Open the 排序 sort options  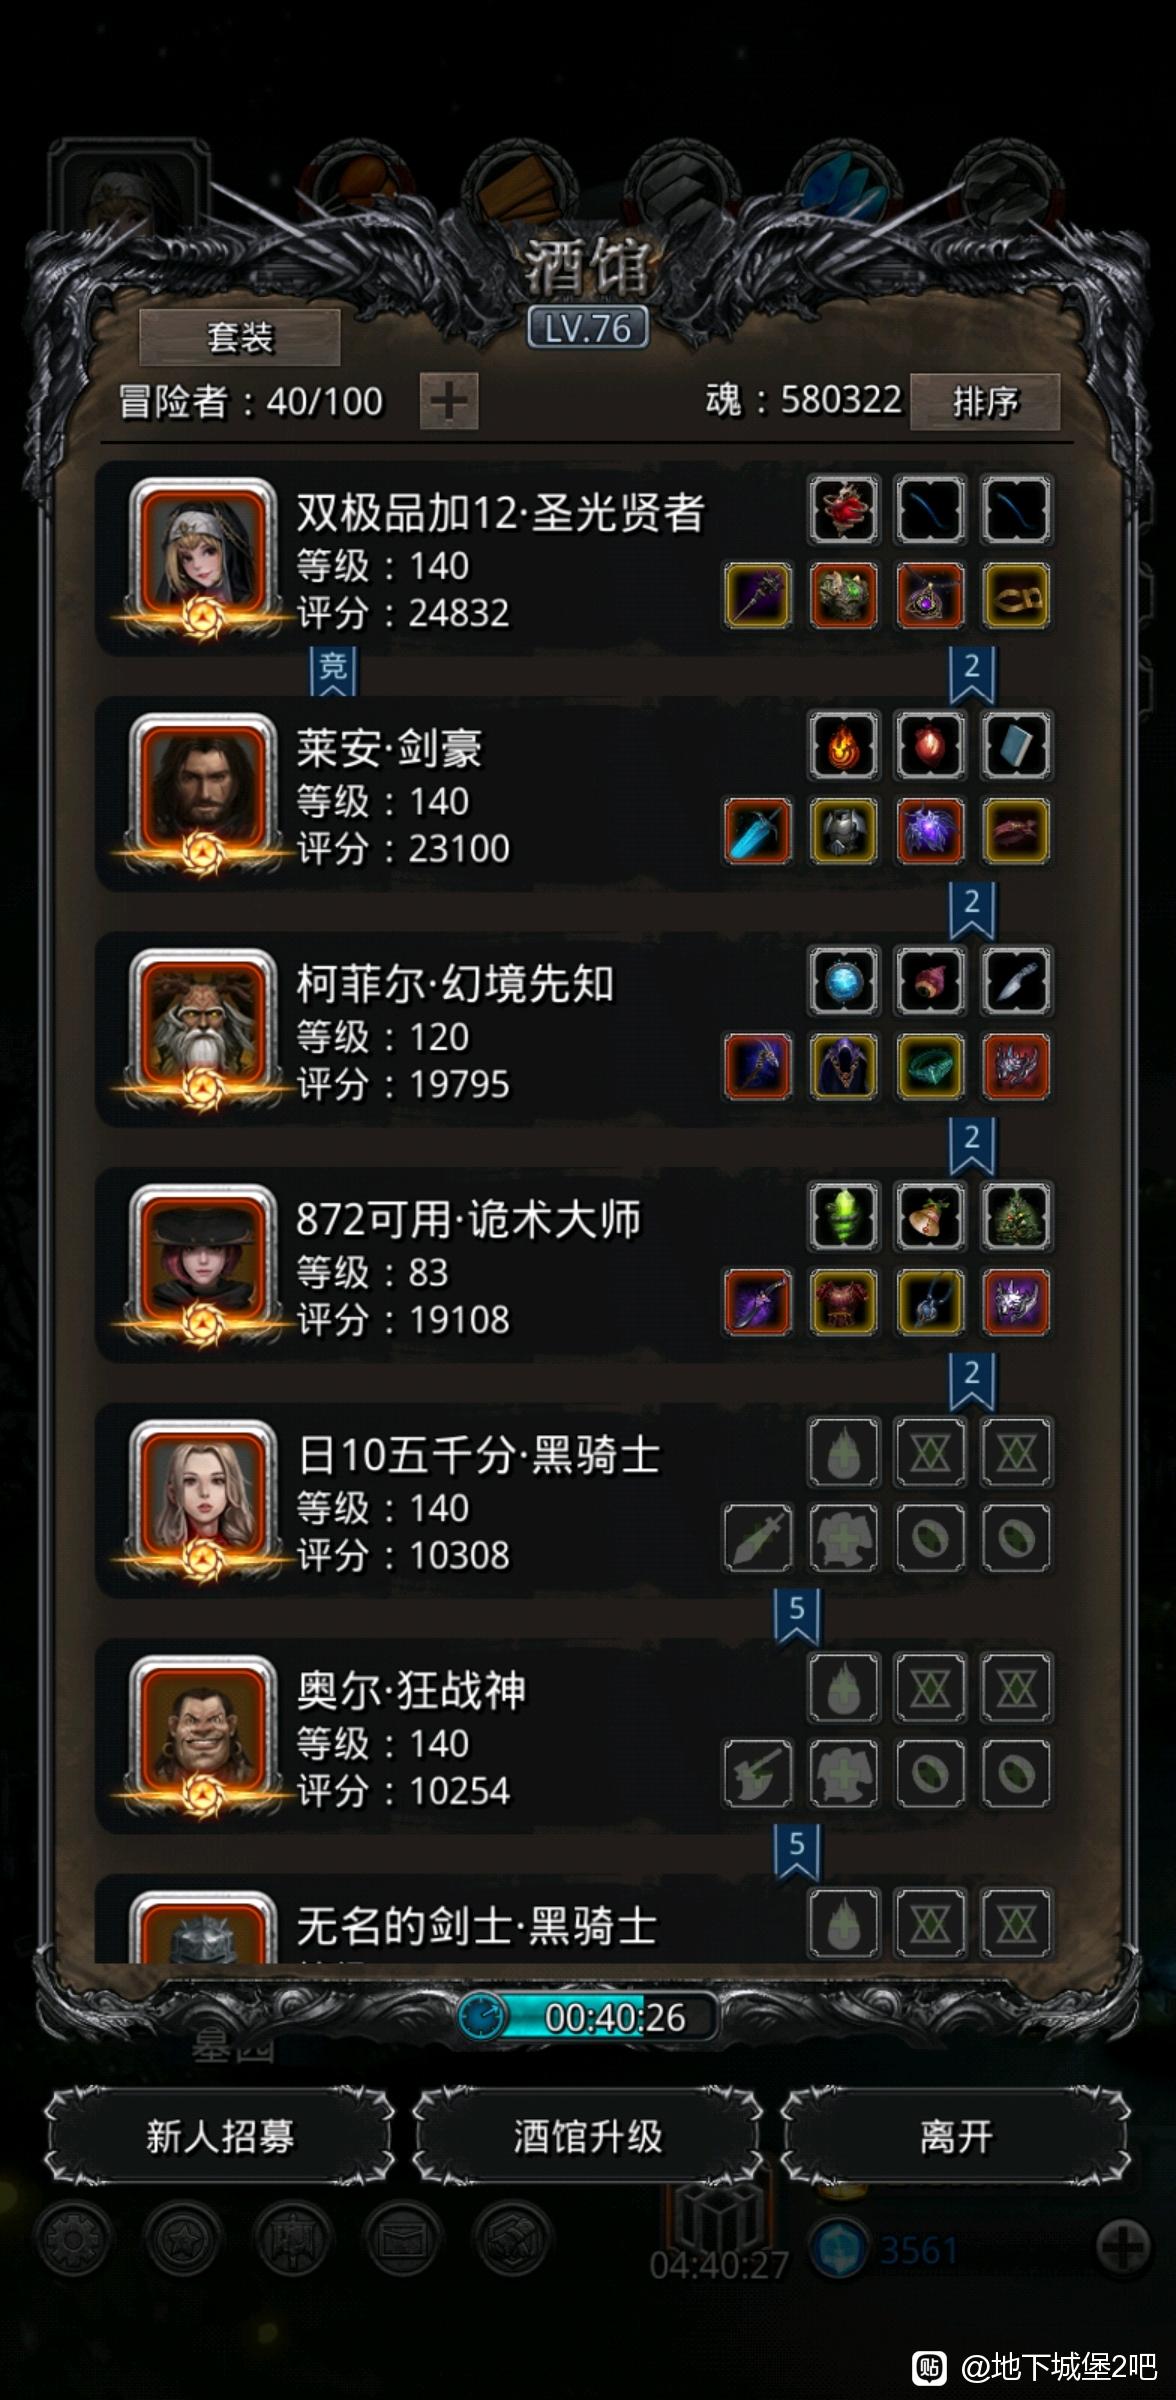point(985,402)
